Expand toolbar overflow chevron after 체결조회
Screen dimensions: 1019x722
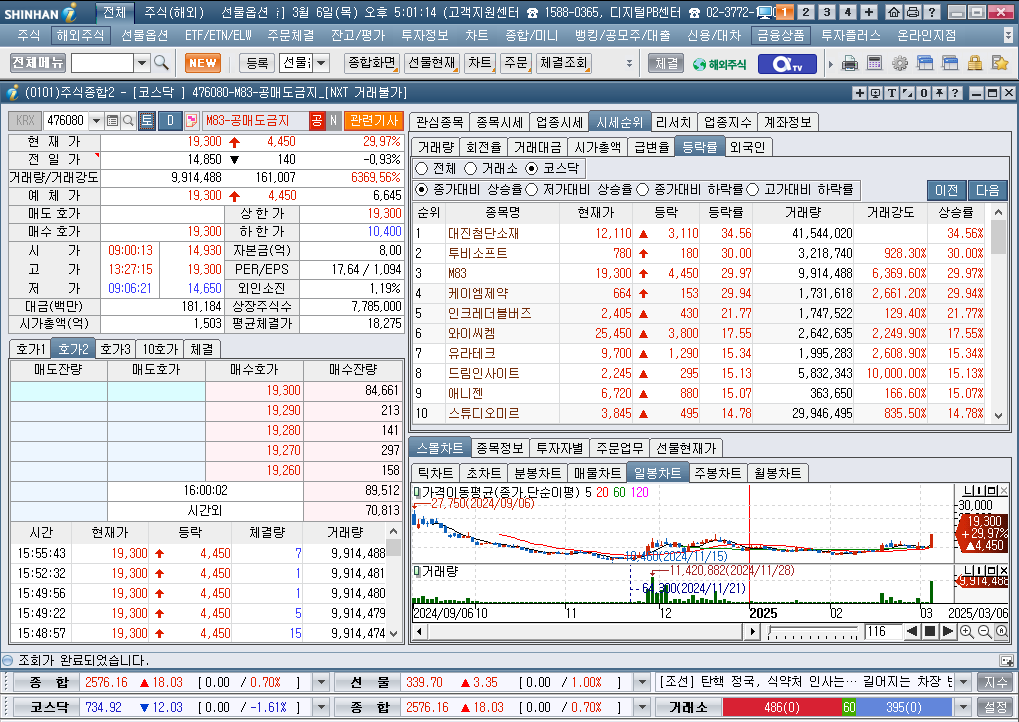coord(629,63)
